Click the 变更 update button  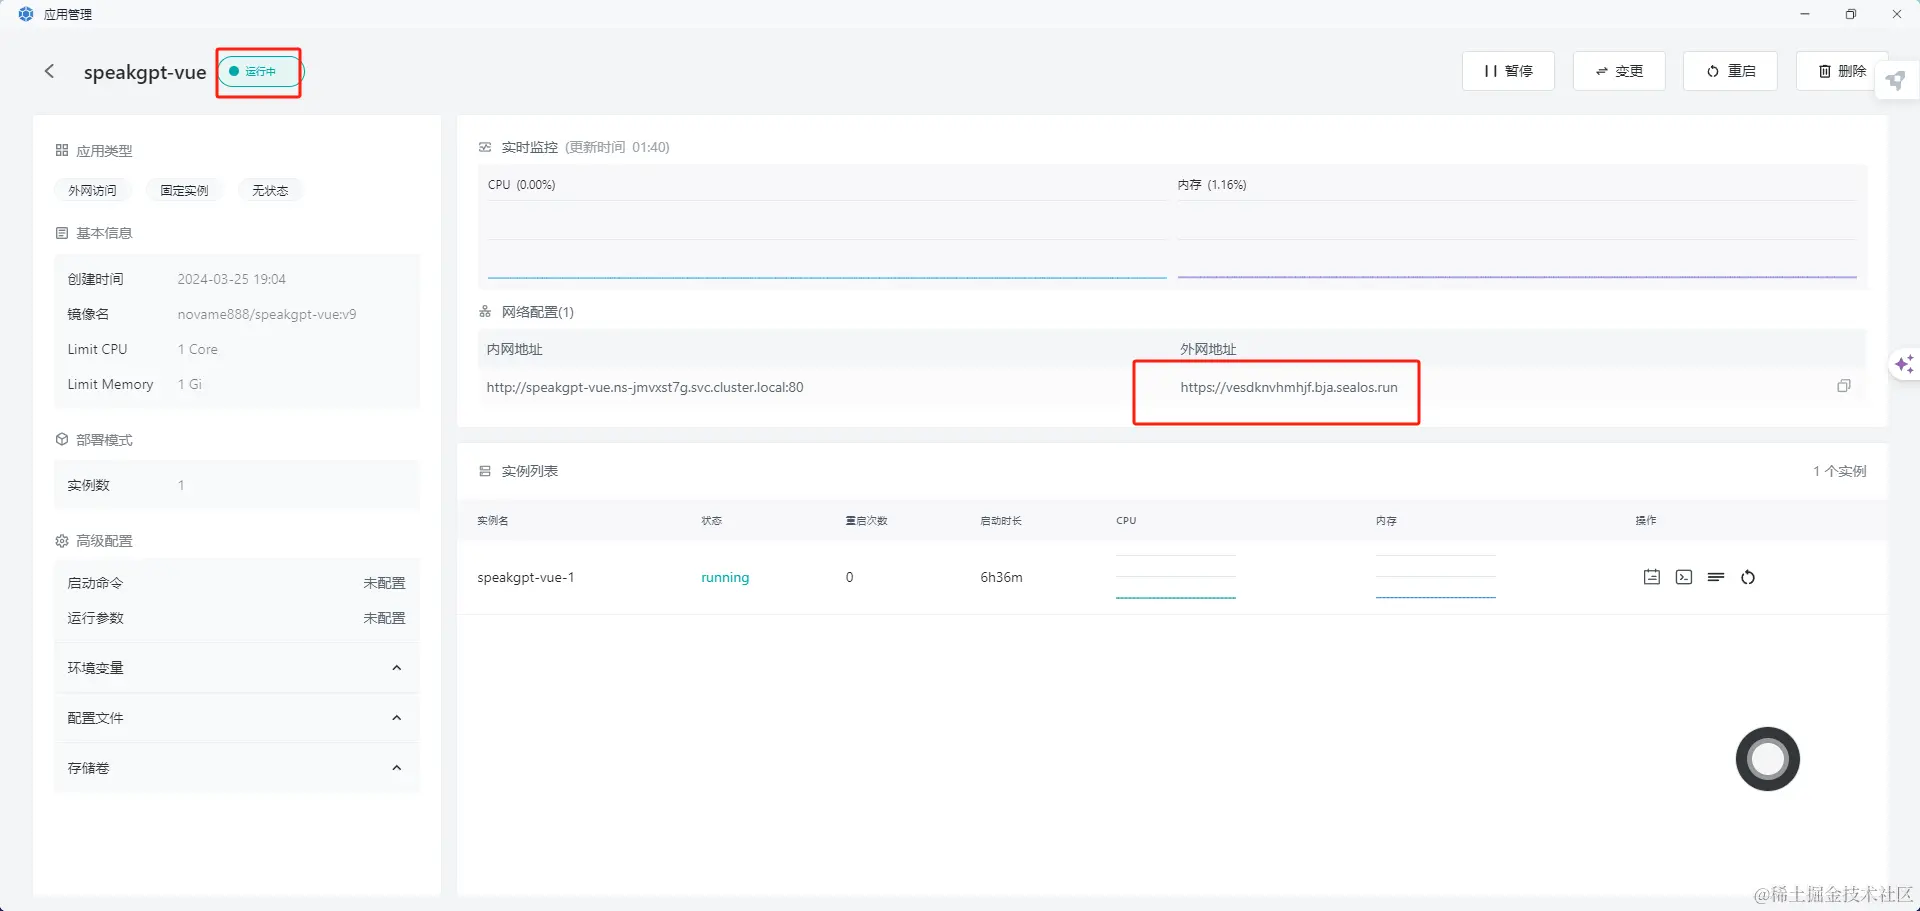[1619, 71]
